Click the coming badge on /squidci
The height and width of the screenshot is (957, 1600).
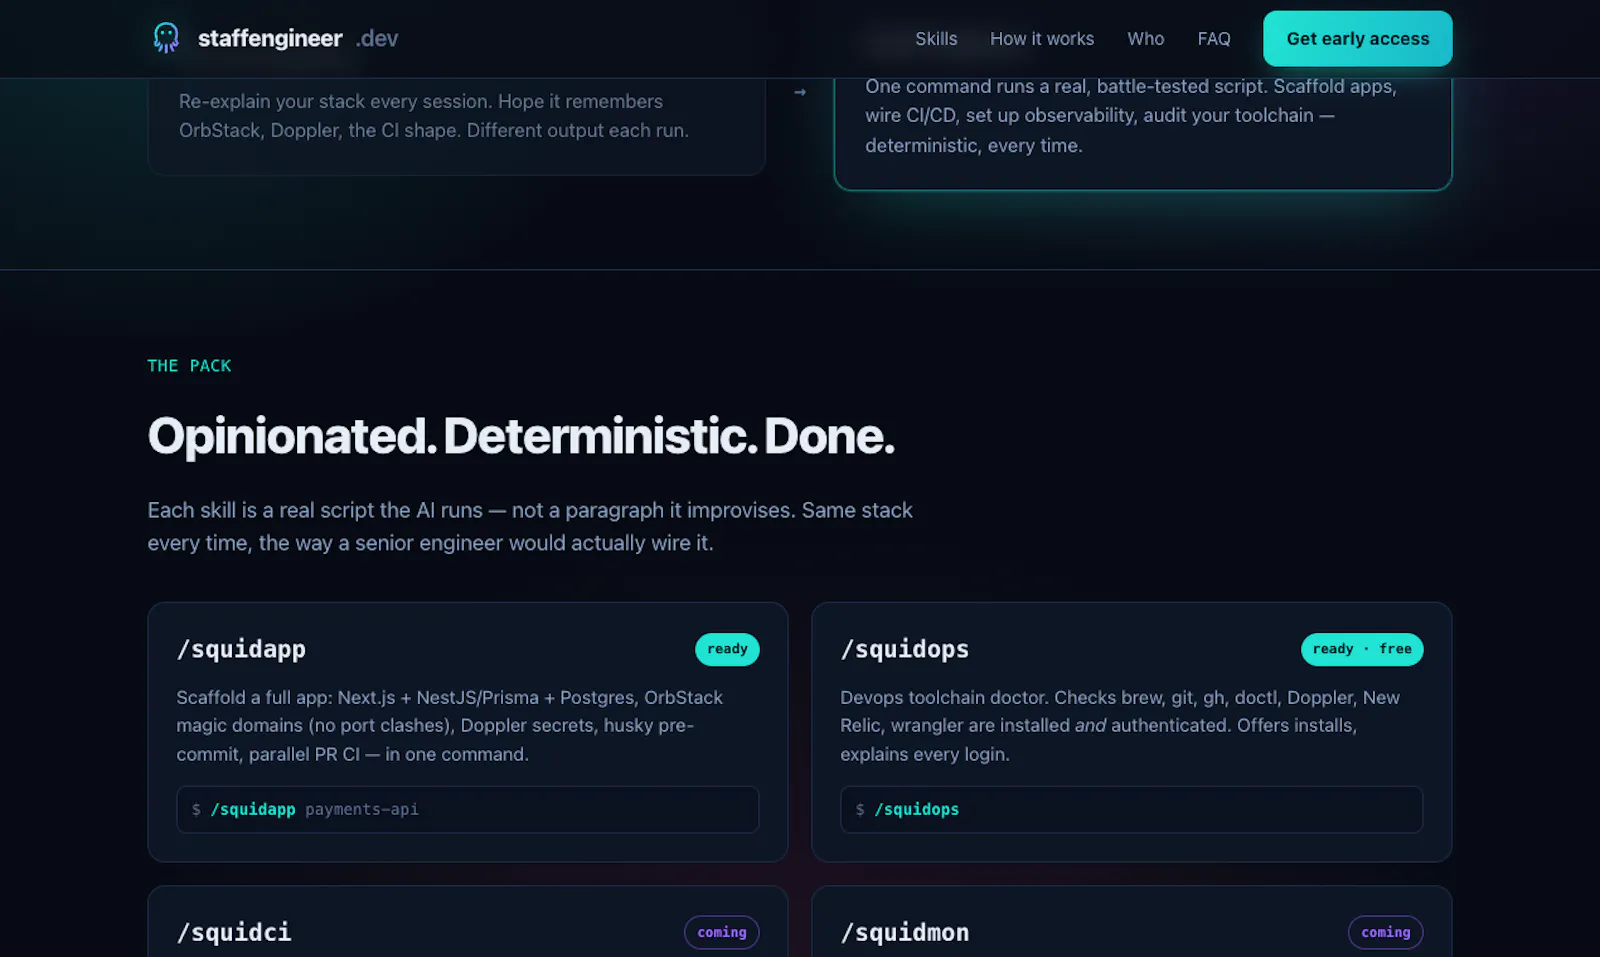722,932
